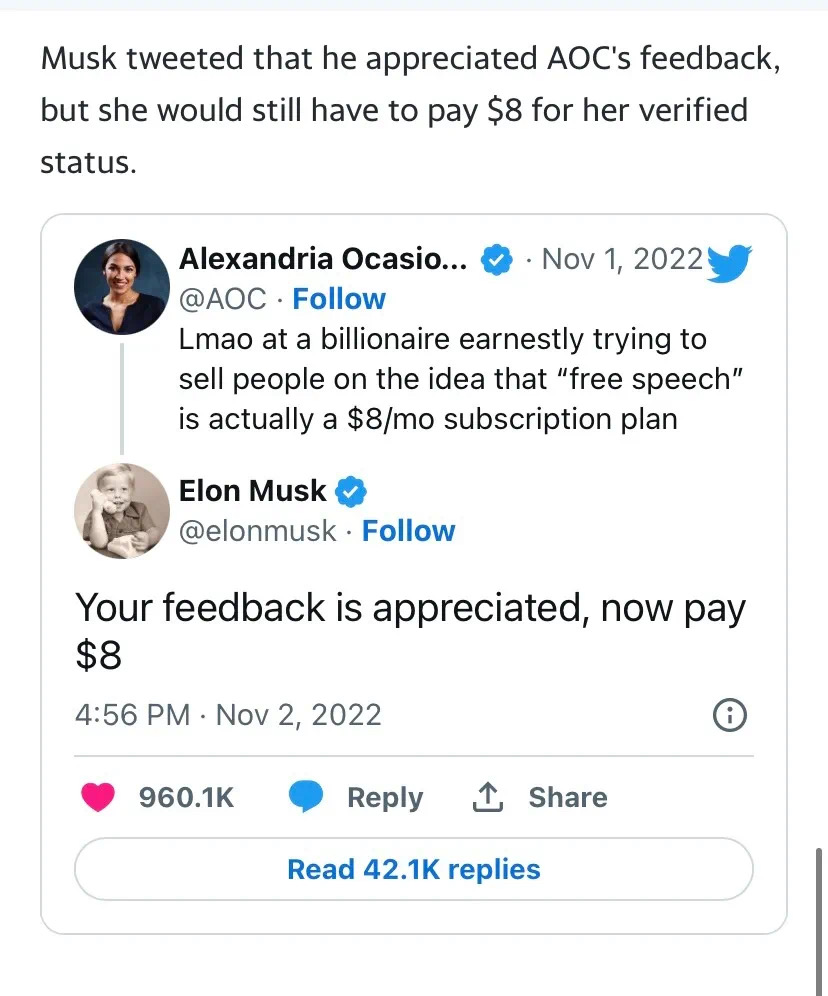Viewport: 828px width, 996px height.
Task: Click the Reply text label
Action: tap(385, 797)
